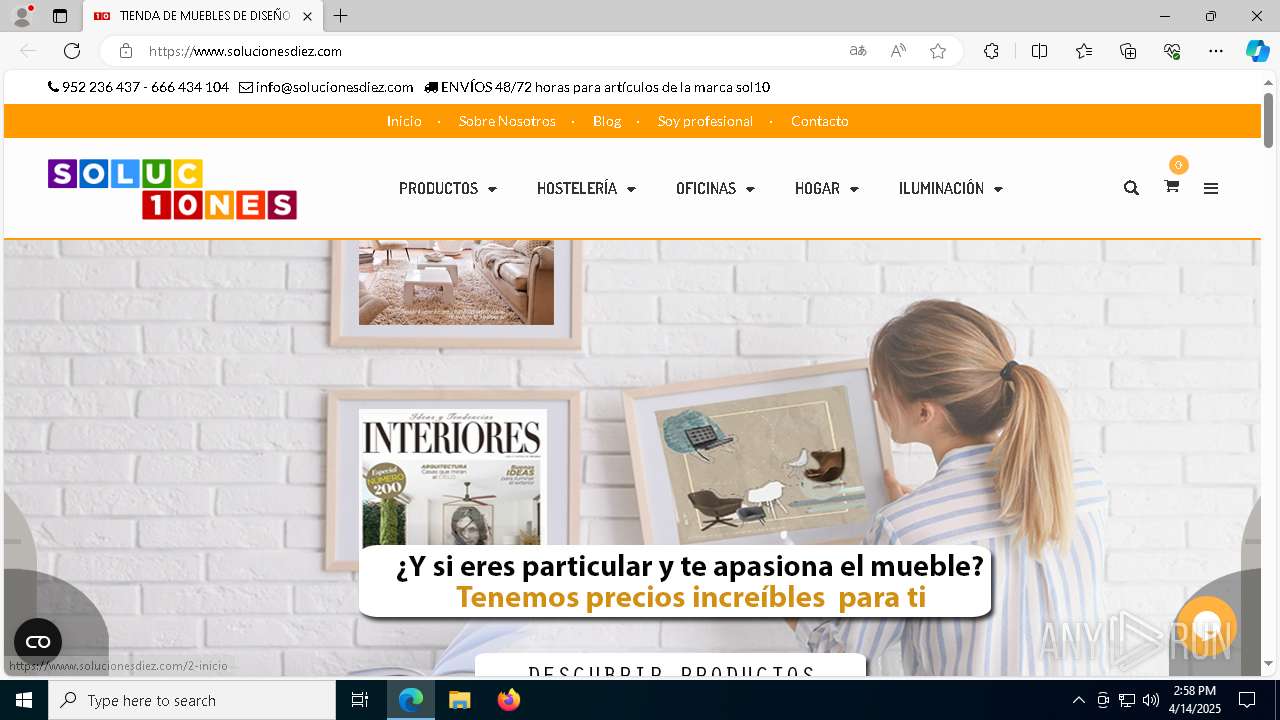1280x720 pixels.
Task: Click the translate page icon
Action: click(858, 51)
